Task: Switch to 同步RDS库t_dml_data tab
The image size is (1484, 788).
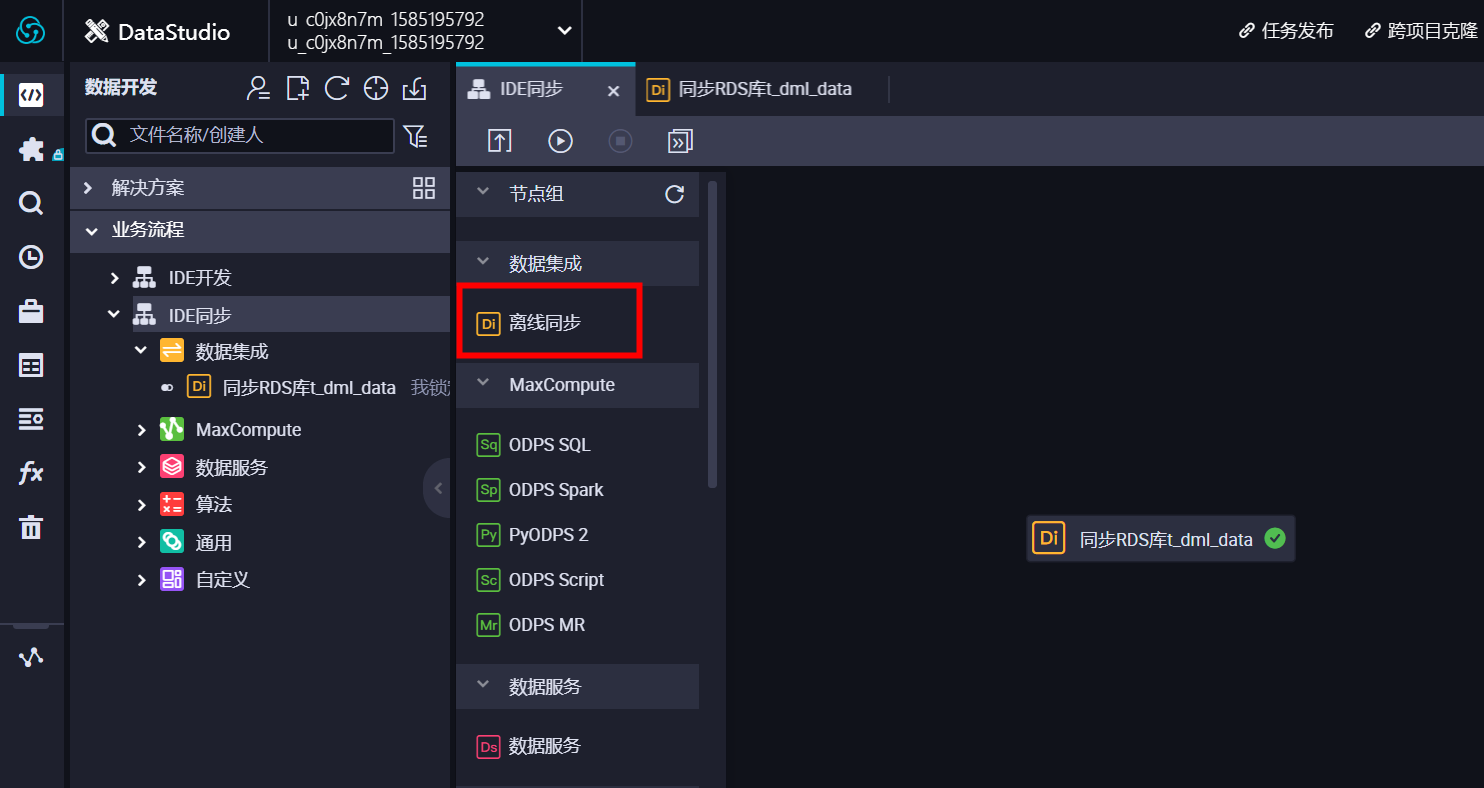Action: (x=761, y=89)
